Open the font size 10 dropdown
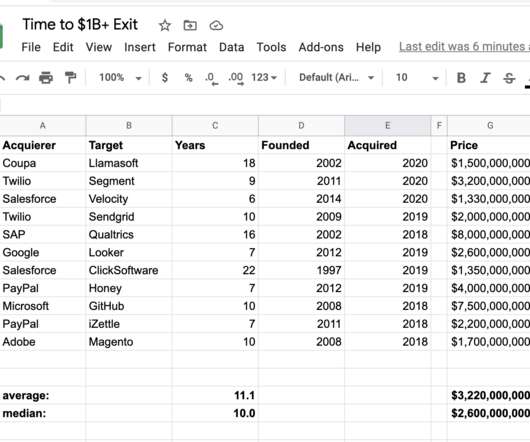Screen dimensions: 530x442 (417, 78)
